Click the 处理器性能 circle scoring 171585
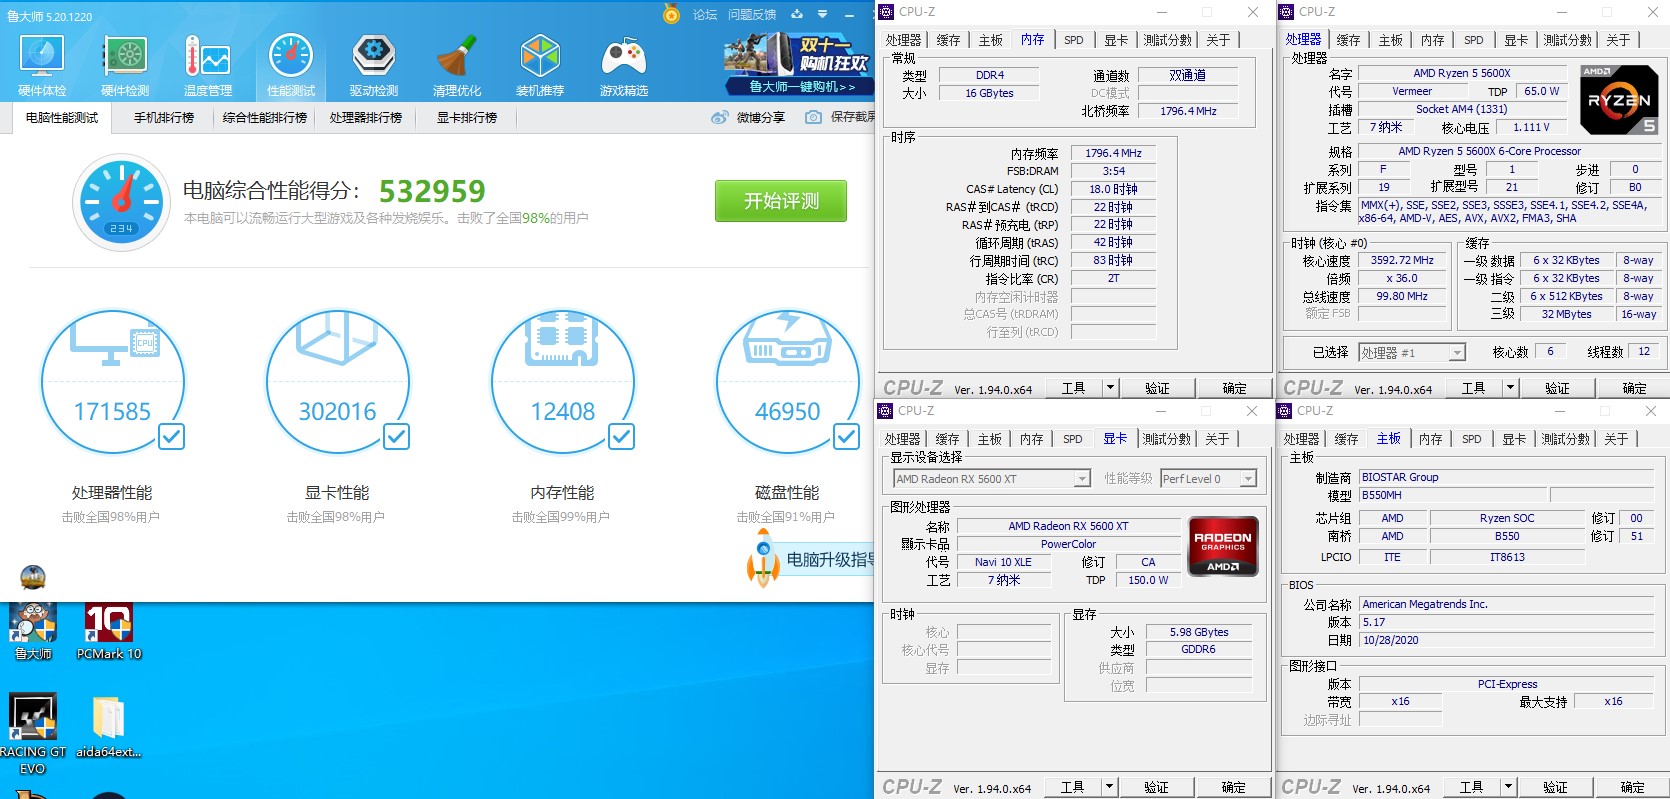This screenshot has height=799, width=1670. click(112, 382)
